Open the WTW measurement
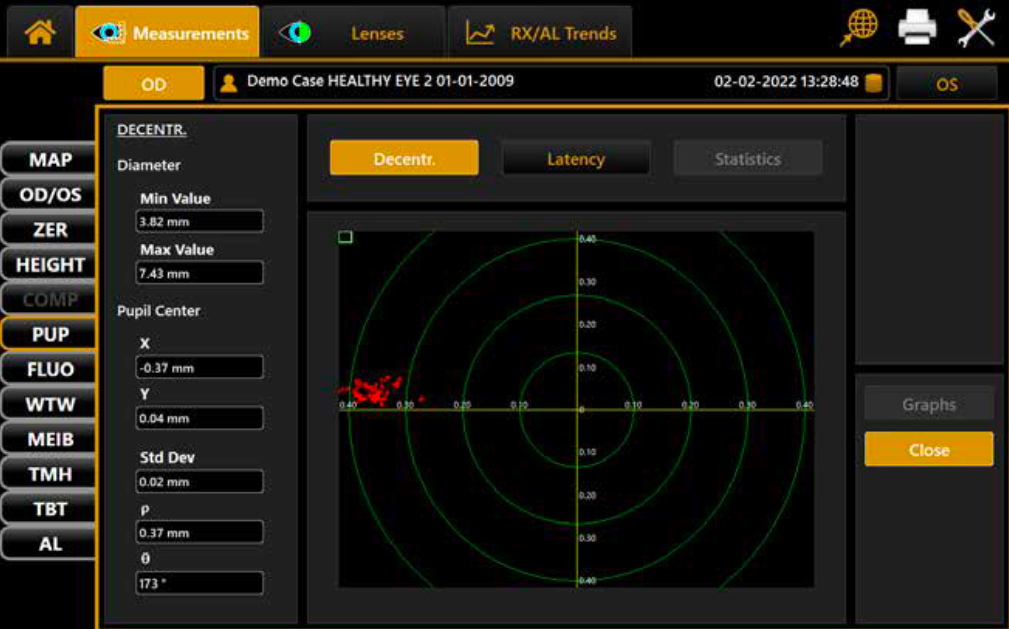1009x629 pixels. tap(50, 404)
